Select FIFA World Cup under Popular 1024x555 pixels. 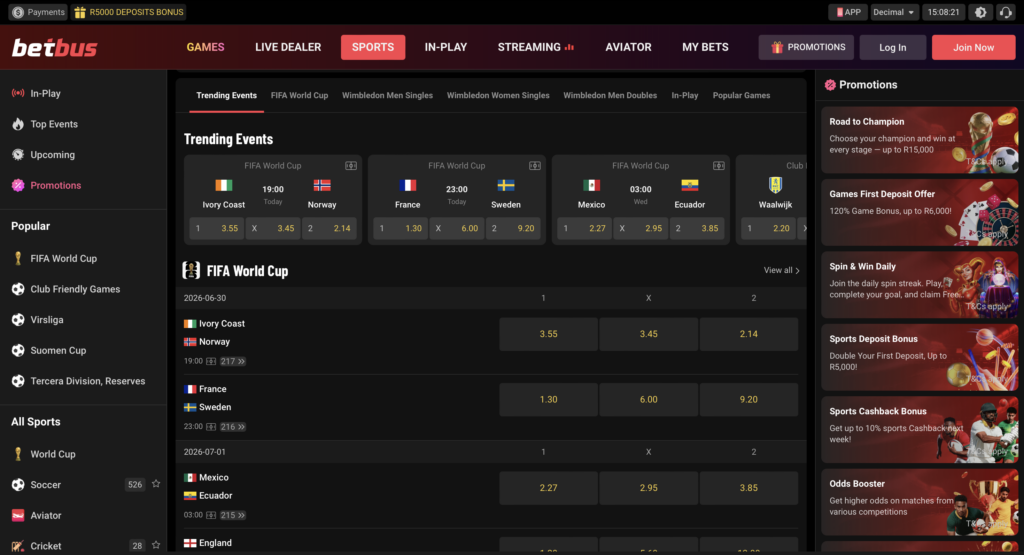point(83,259)
